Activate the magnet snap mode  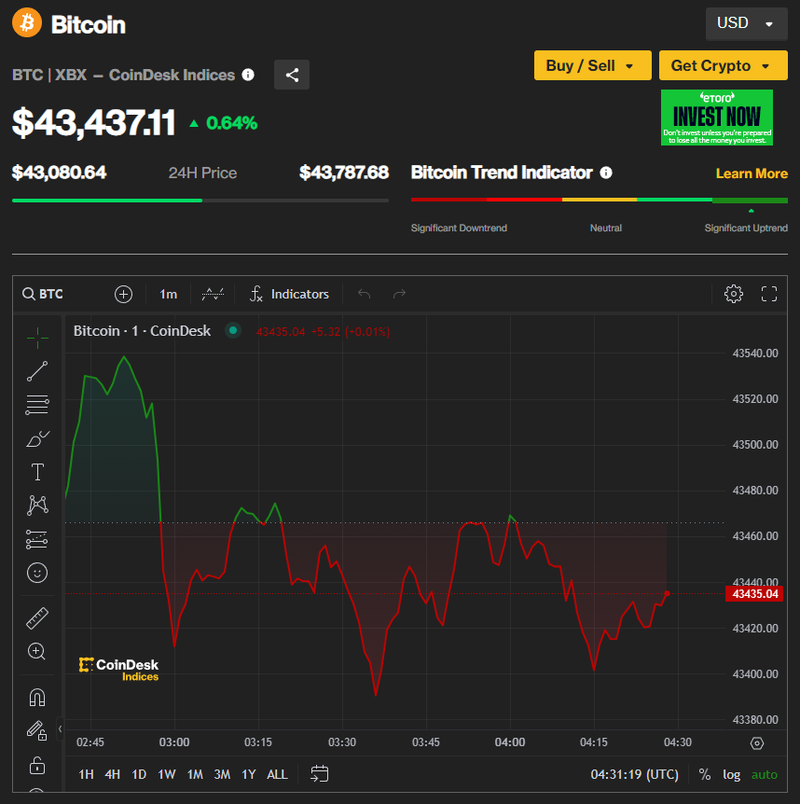click(37, 697)
